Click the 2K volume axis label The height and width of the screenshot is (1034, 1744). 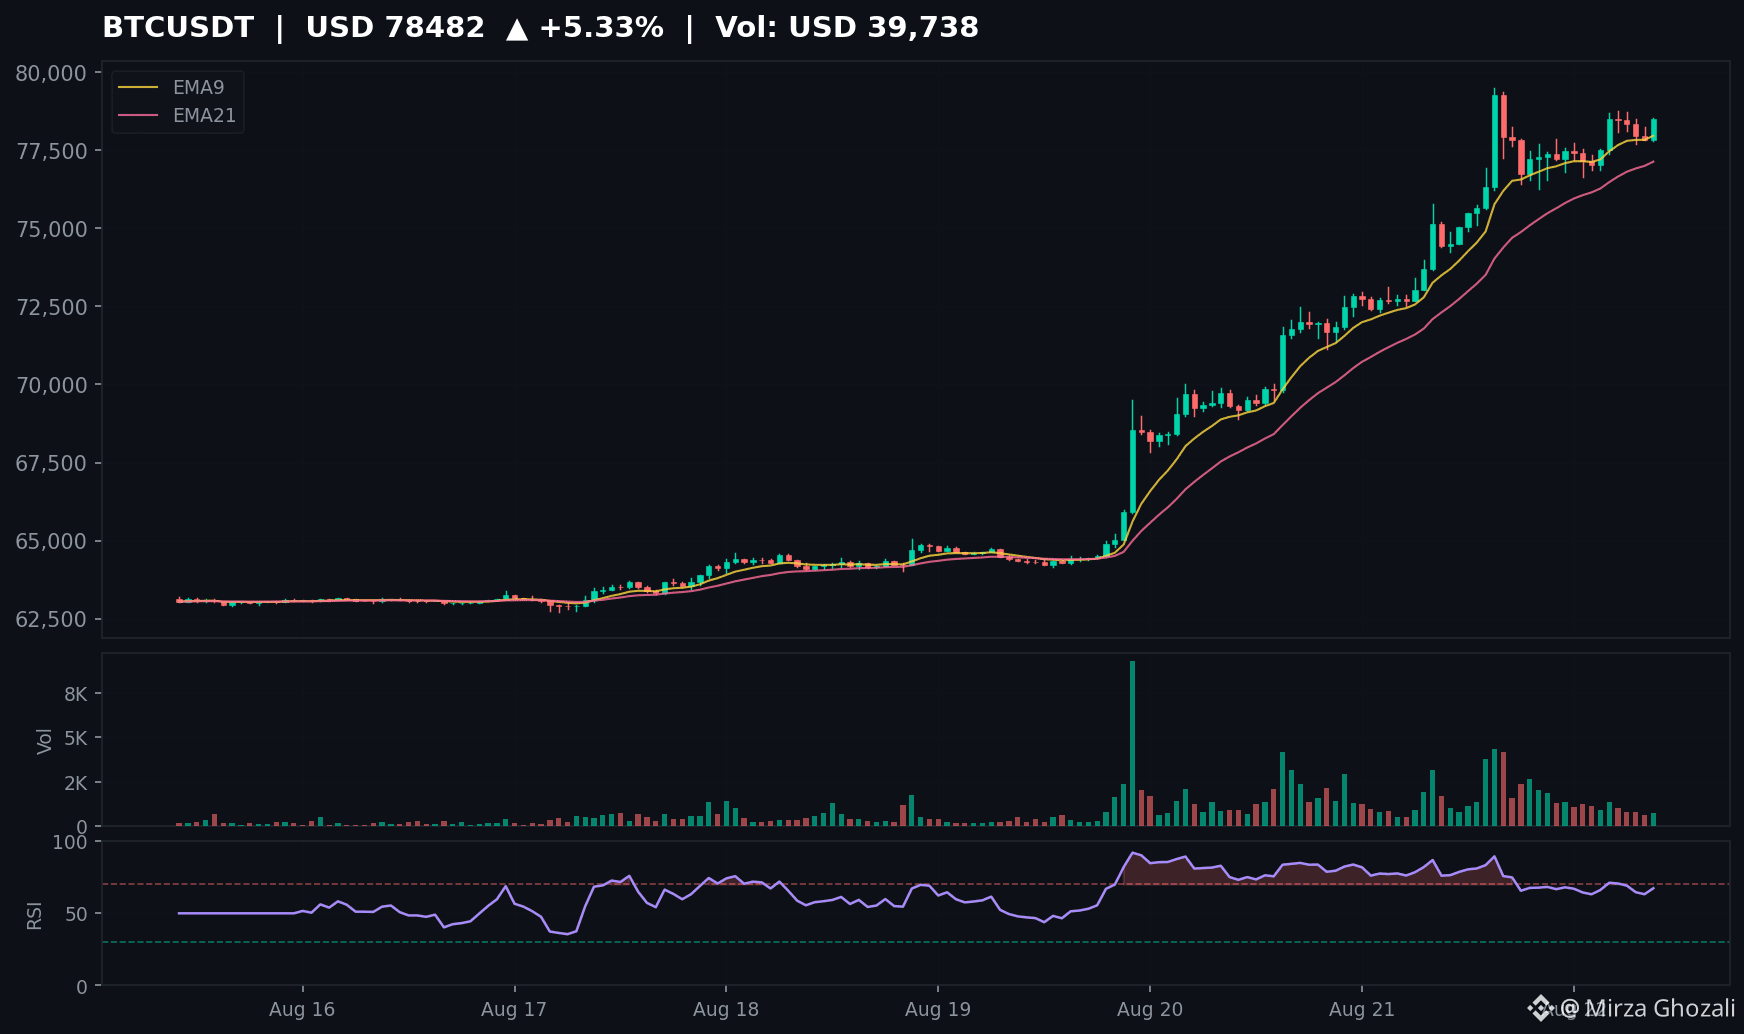[x=76, y=783]
